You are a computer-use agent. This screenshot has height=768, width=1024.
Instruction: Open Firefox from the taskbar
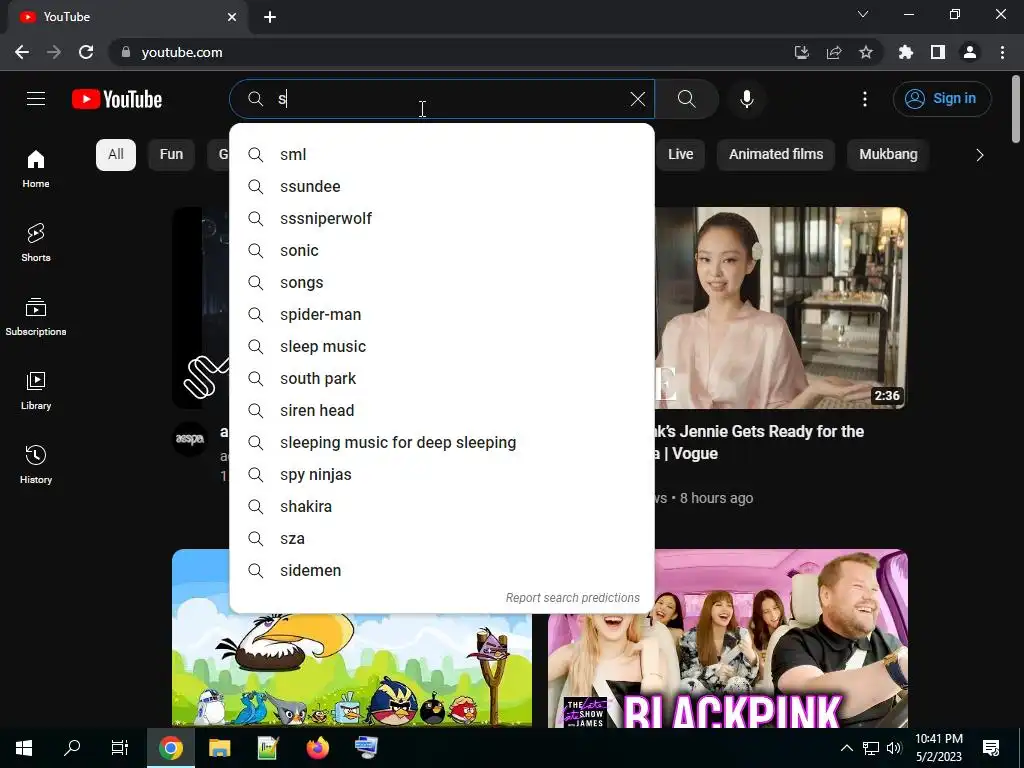pos(317,748)
